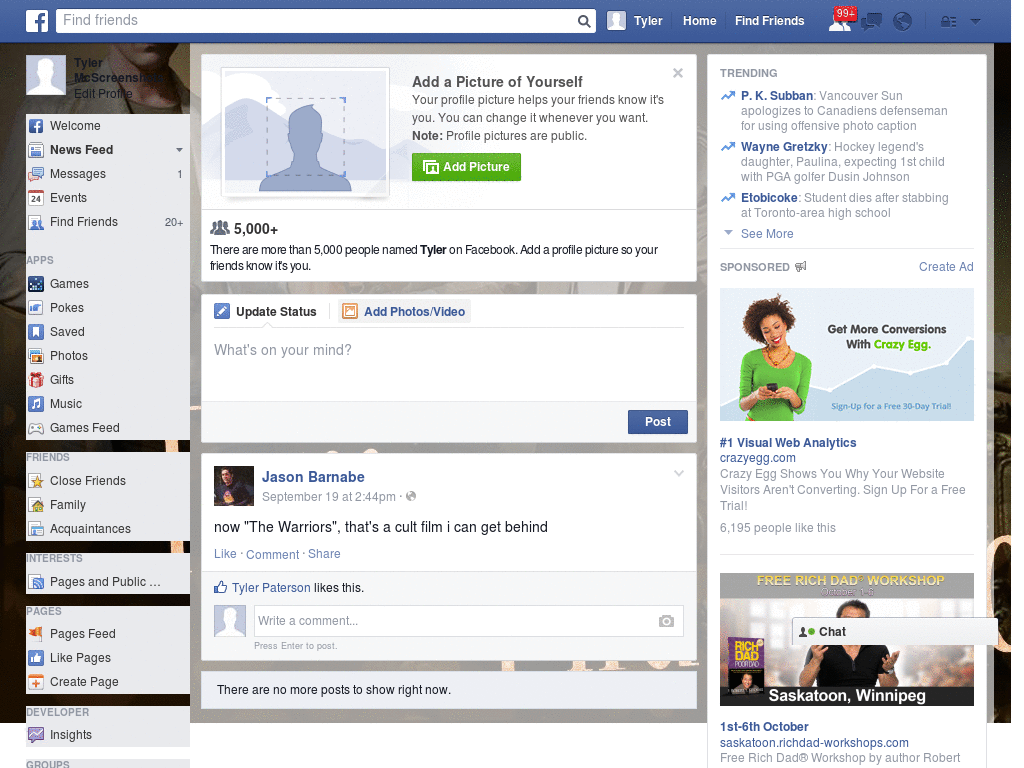
Task: Open Pokes from the sidebar
Action: (x=67, y=308)
